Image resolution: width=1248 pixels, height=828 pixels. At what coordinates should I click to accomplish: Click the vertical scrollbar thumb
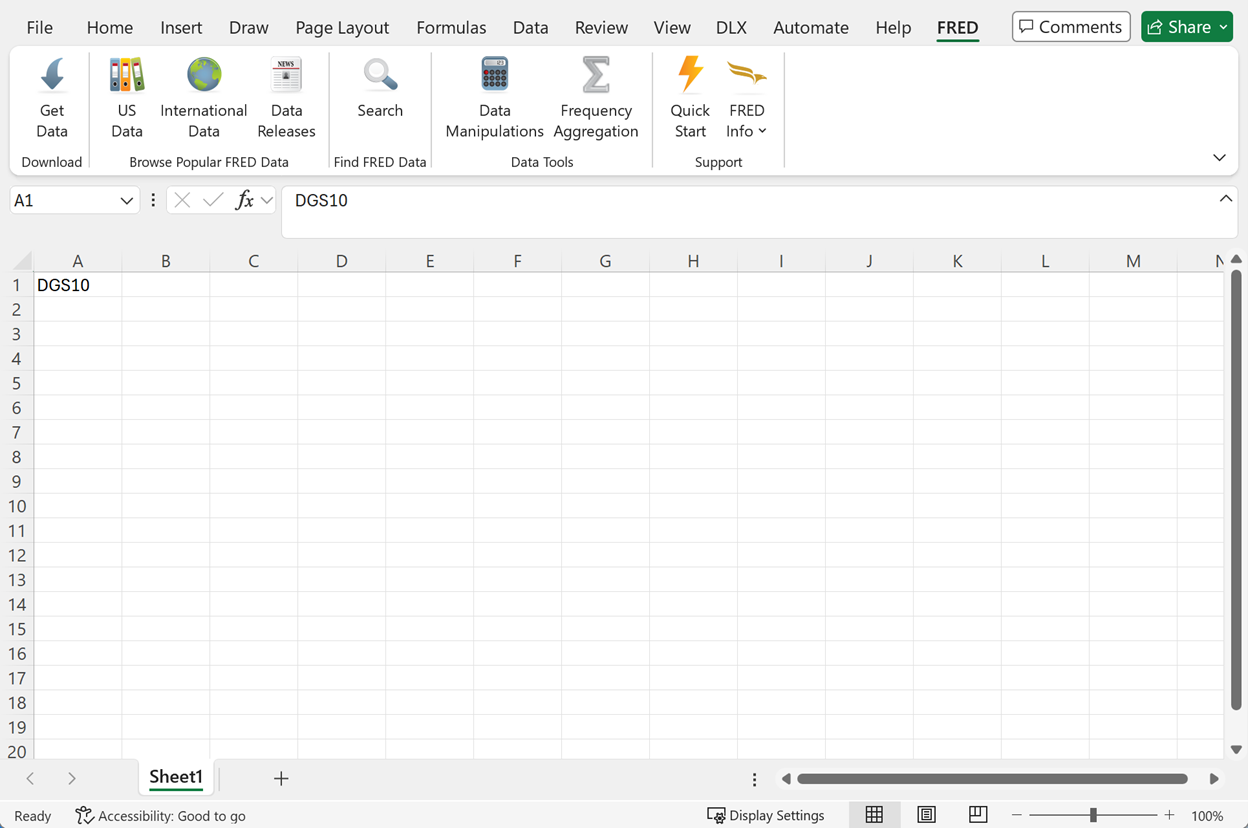tap(1237, 490)
